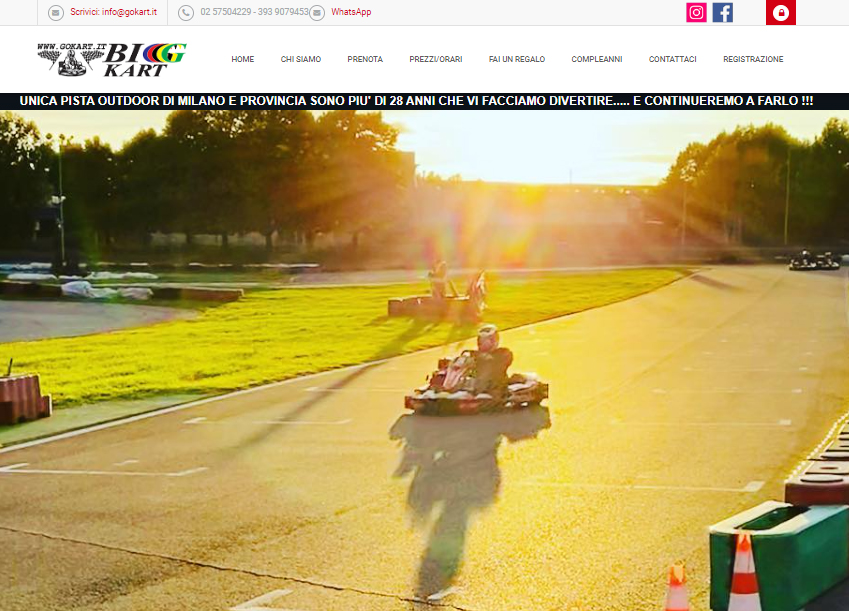The image size is (849, 611).
Task: Open the CONTATTACI menu item
Action: tap(672, 59)
